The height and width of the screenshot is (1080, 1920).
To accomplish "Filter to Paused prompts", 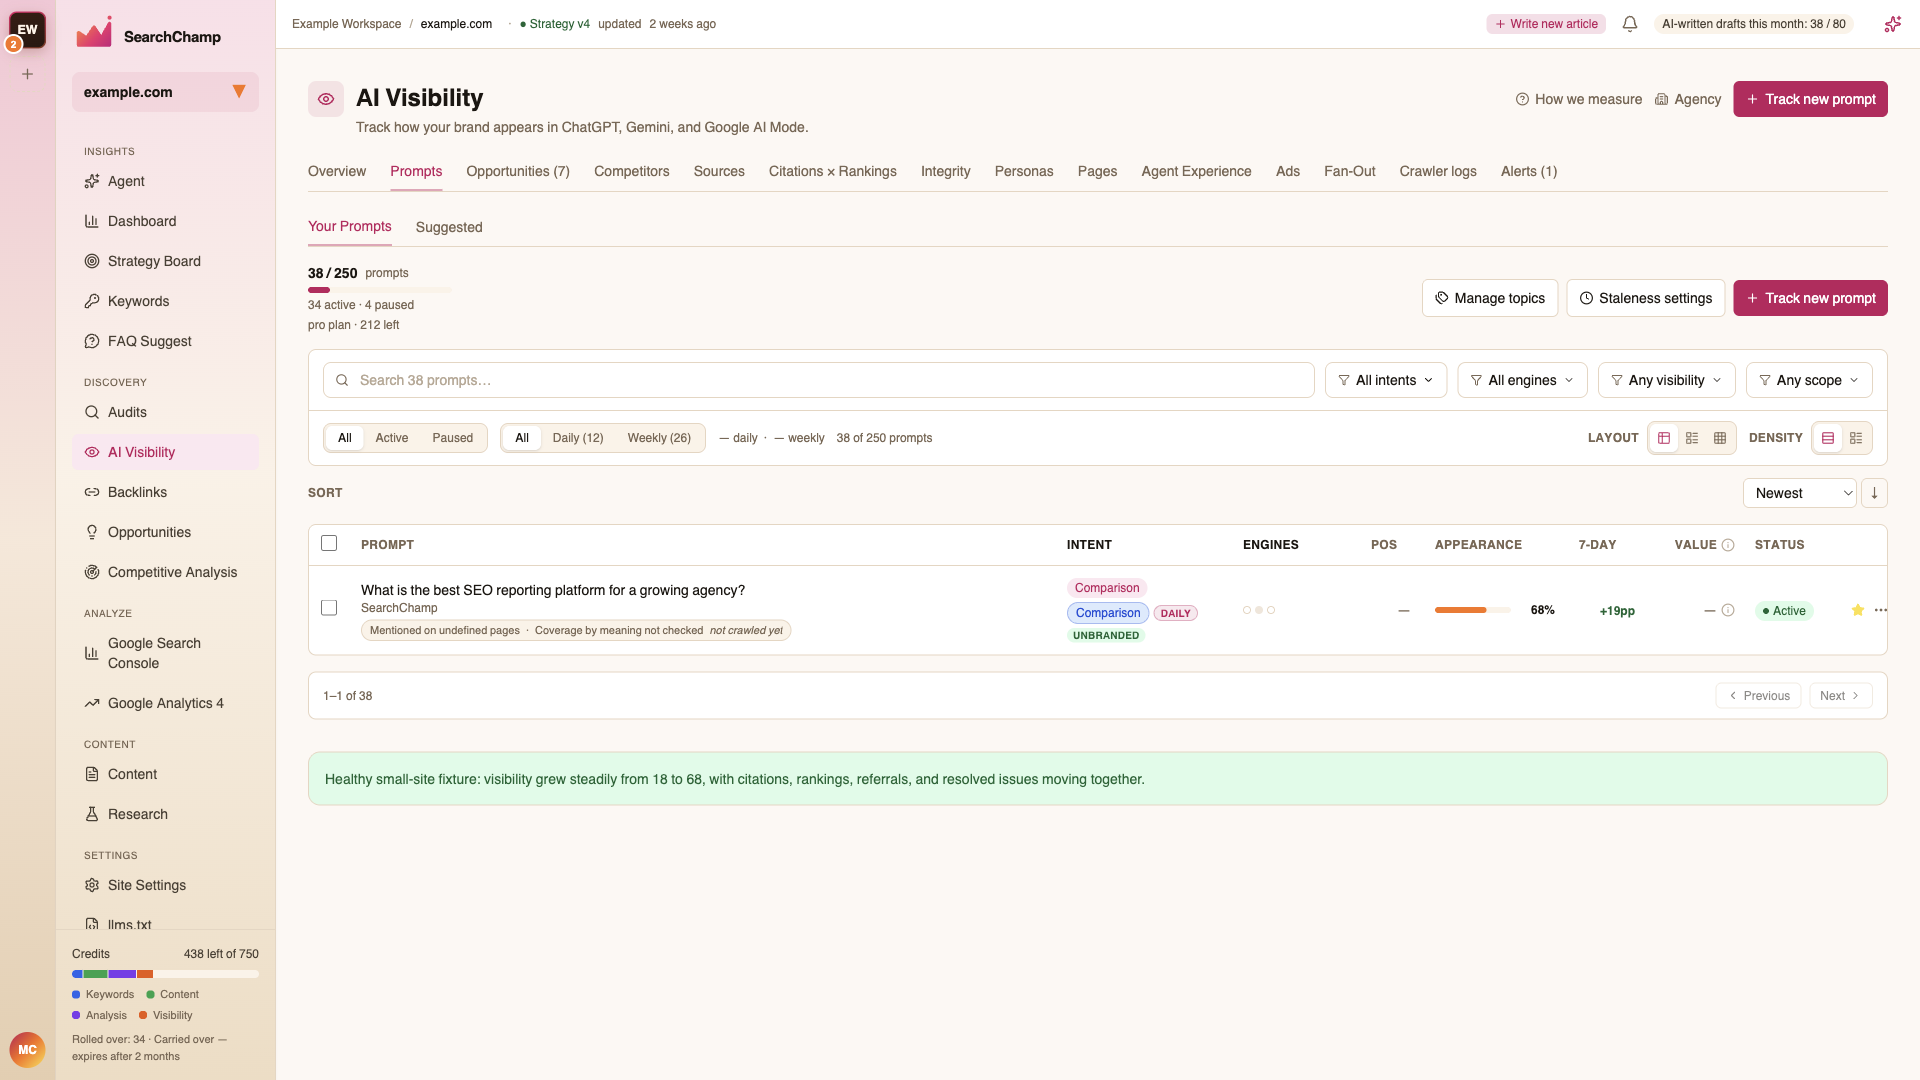I will 453,438.
